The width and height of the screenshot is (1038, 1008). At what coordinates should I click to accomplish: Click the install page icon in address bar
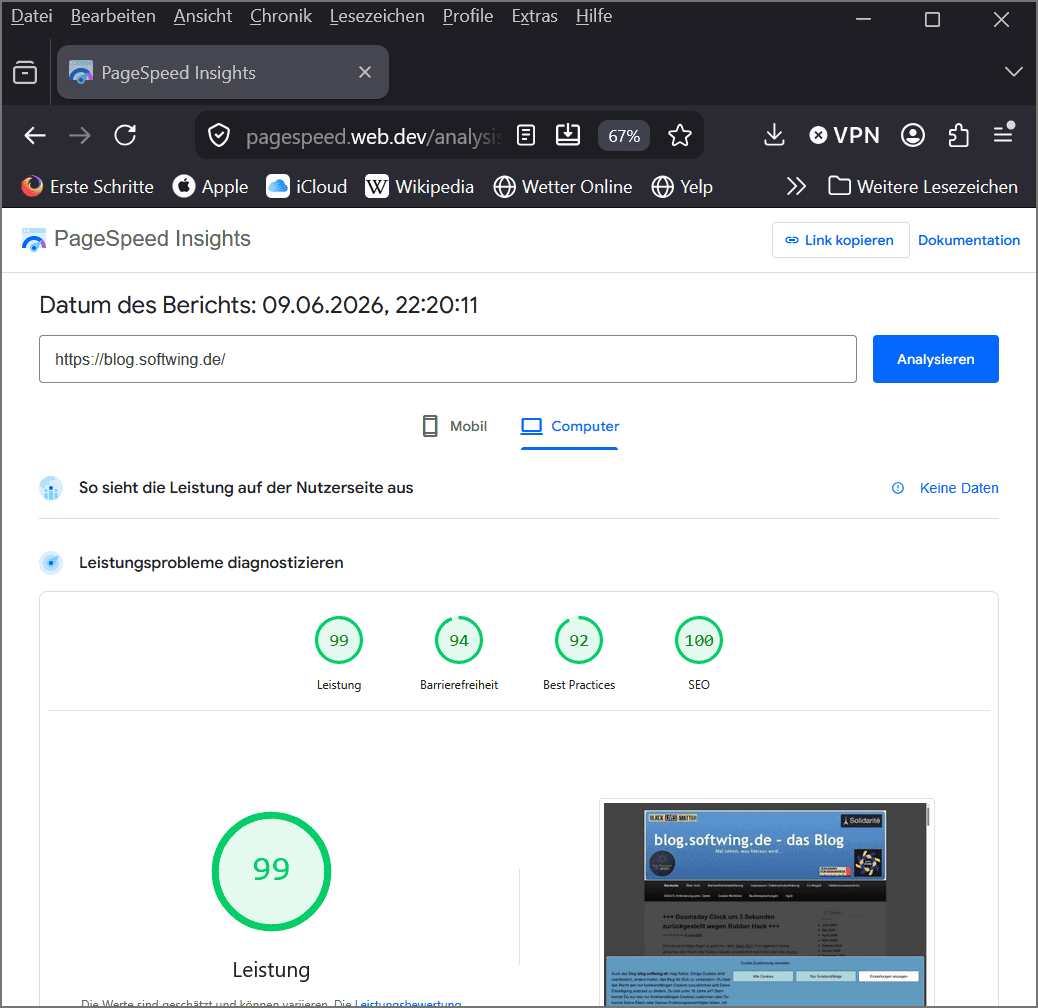[x=568, y=136]
